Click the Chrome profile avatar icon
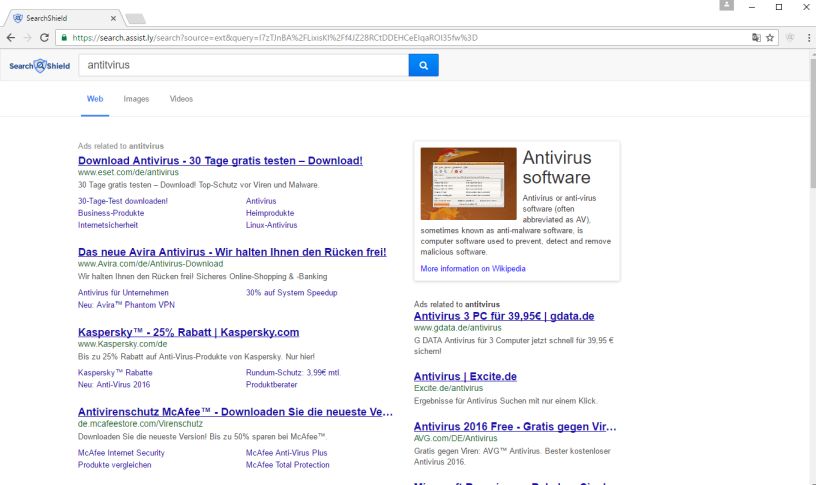This screenshot has height=485, width=816. (x=726, y=5)
